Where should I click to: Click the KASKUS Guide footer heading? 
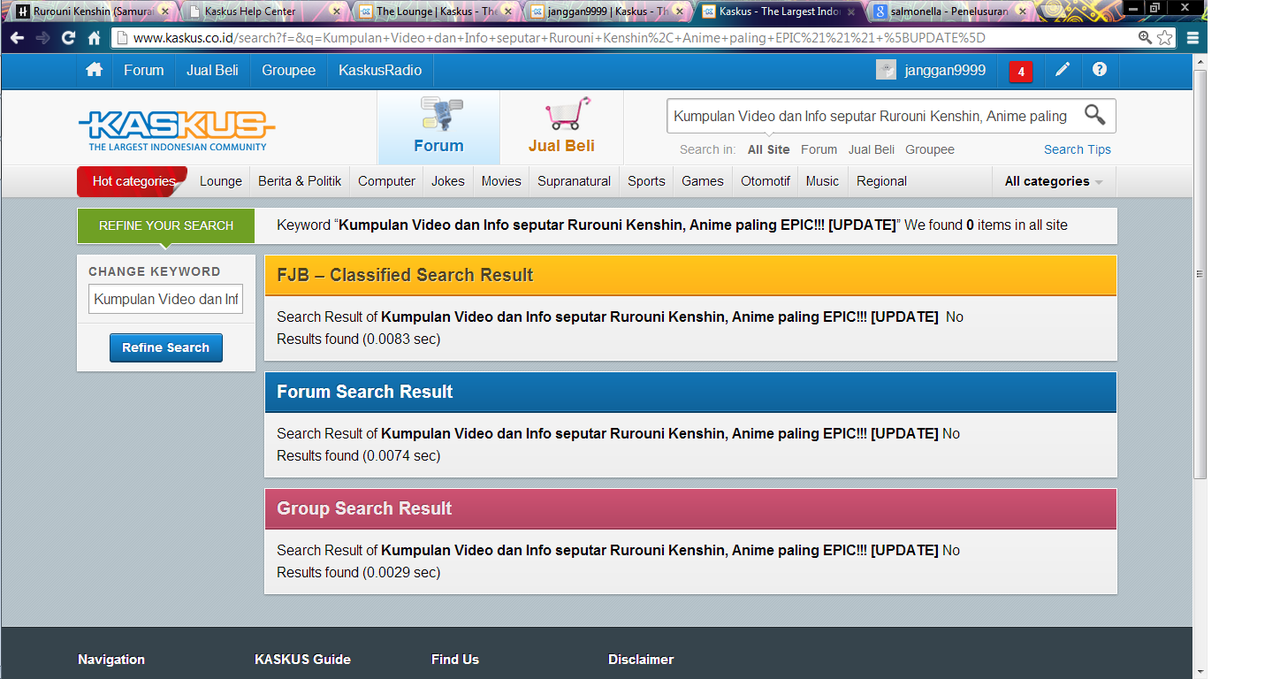303,659
